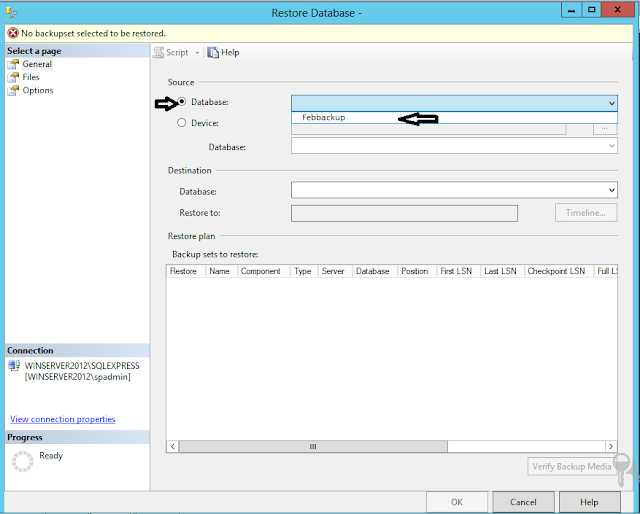Click the Restore Database window title icon

point(11,13)
